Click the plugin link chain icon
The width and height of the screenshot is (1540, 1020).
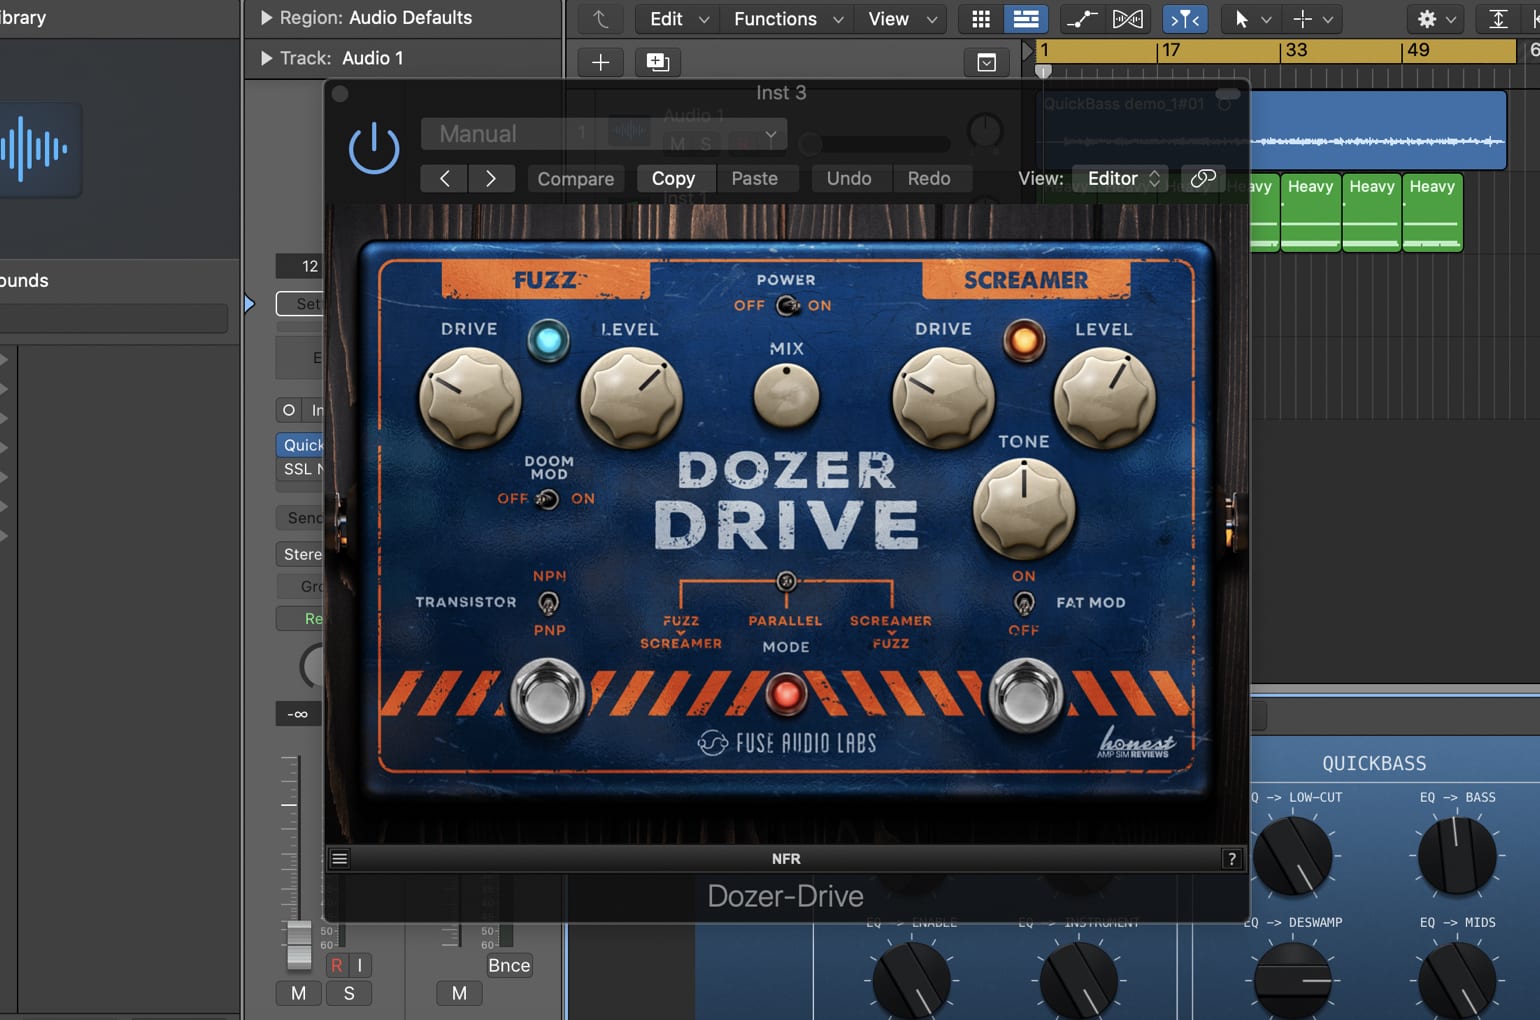pyautogui.click(x=1203, y=178)
